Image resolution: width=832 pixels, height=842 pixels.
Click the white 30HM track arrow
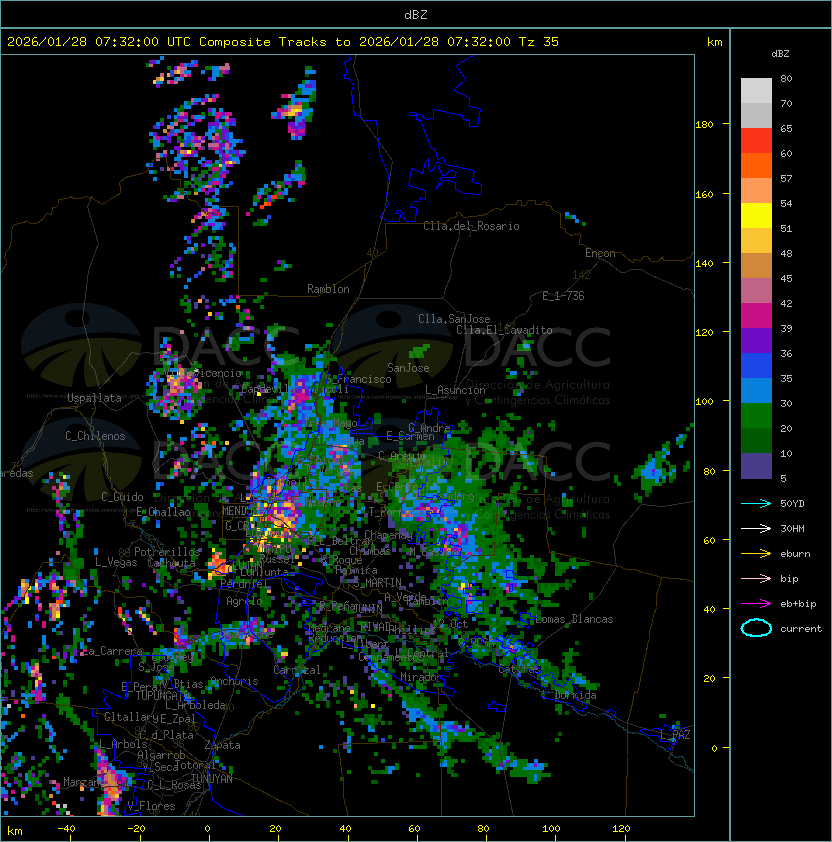(x=756, y=529)
